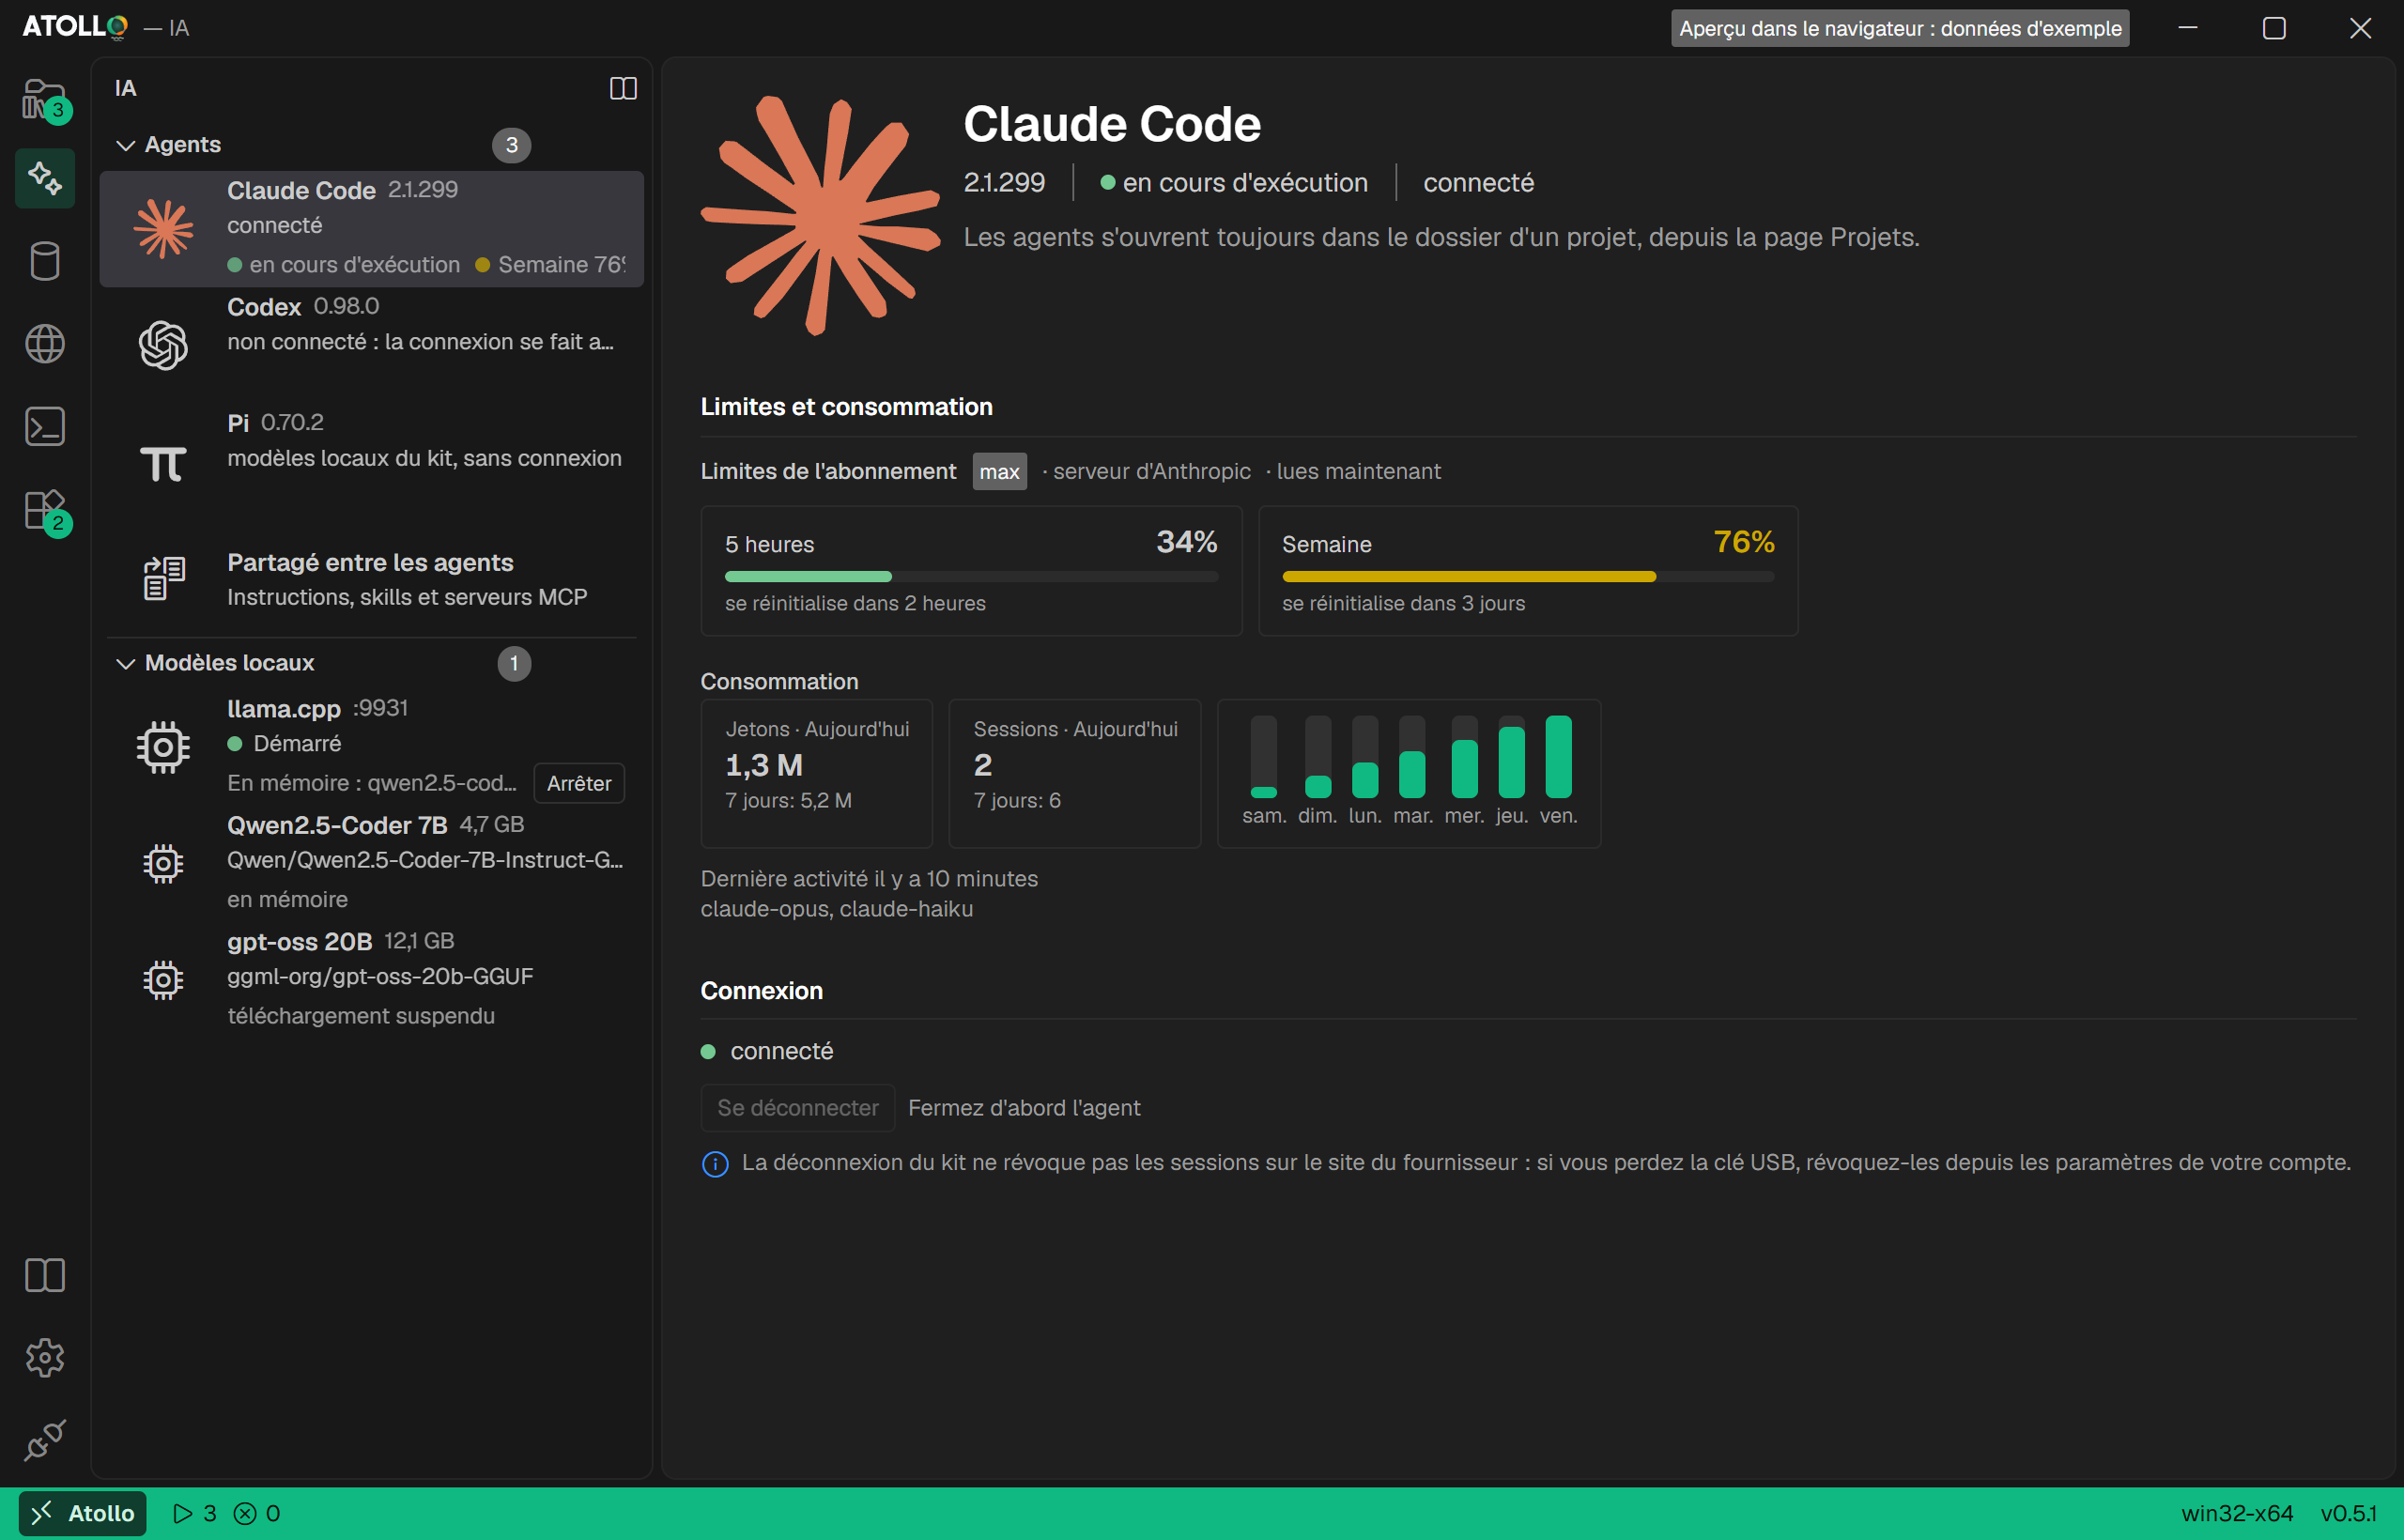
Task: Click the Jetons Aujourd'hui 1,3 M card
Action: 817,774
